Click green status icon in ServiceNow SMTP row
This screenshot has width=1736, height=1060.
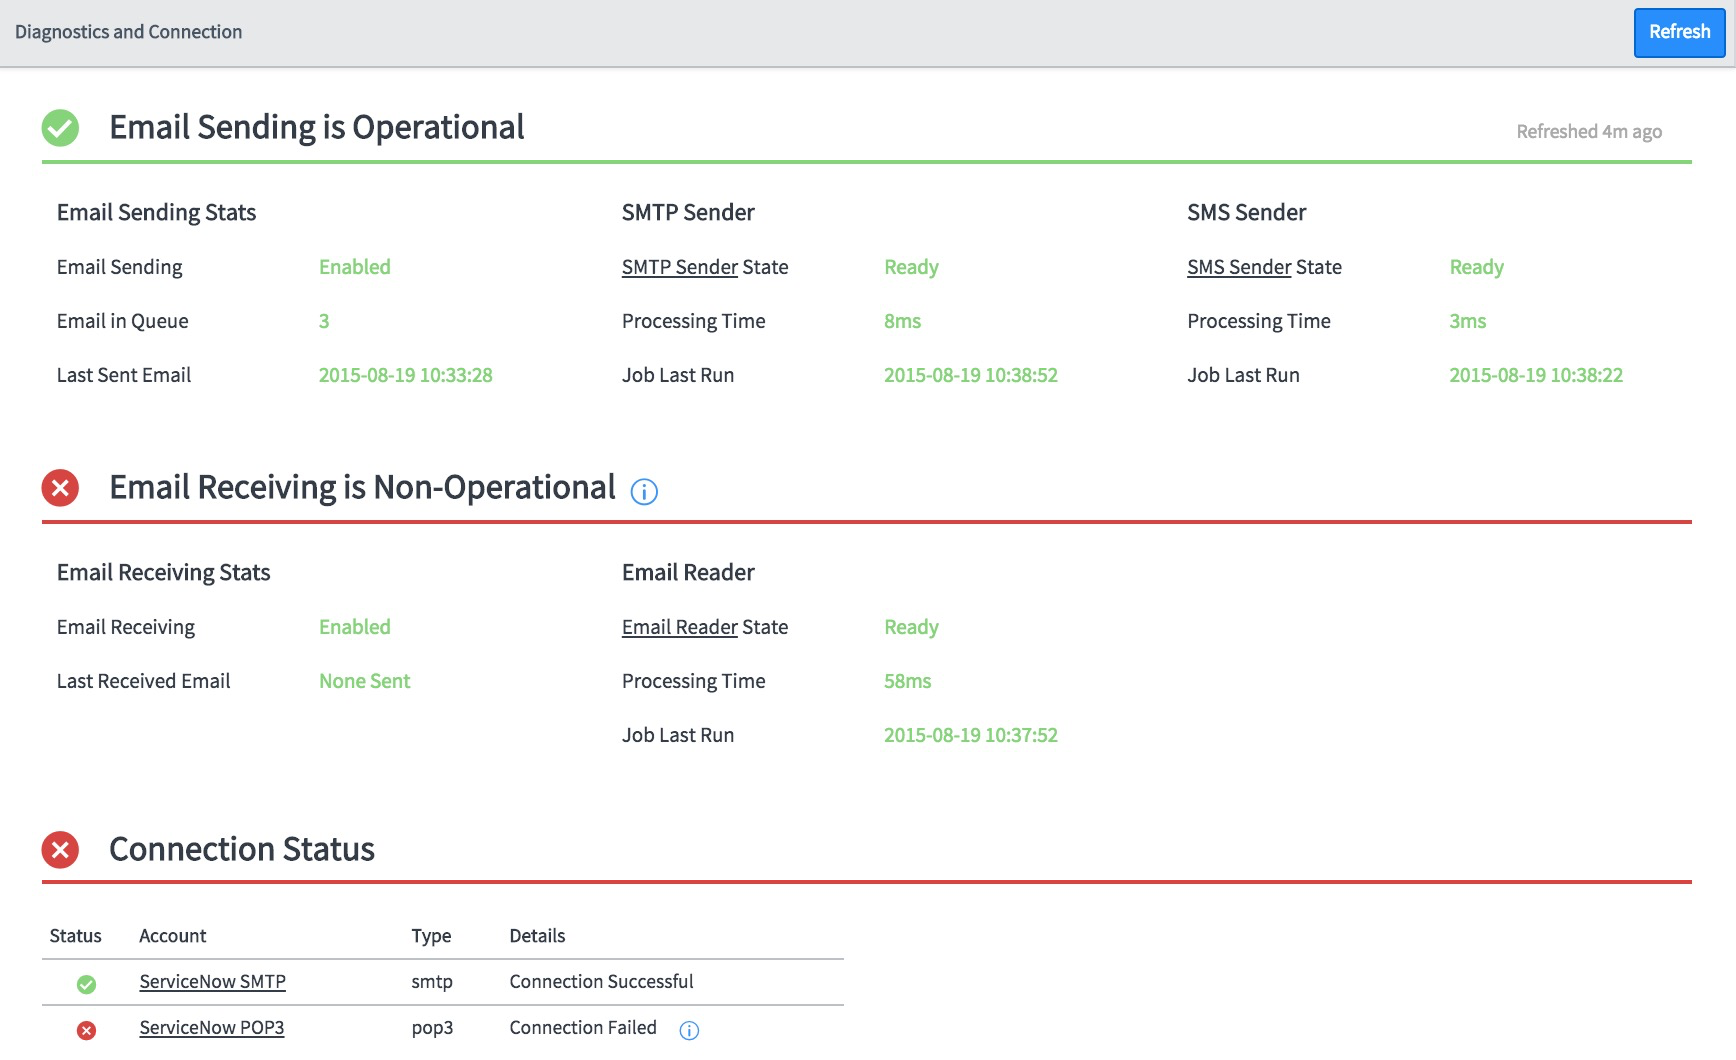(x=87, y=985)
